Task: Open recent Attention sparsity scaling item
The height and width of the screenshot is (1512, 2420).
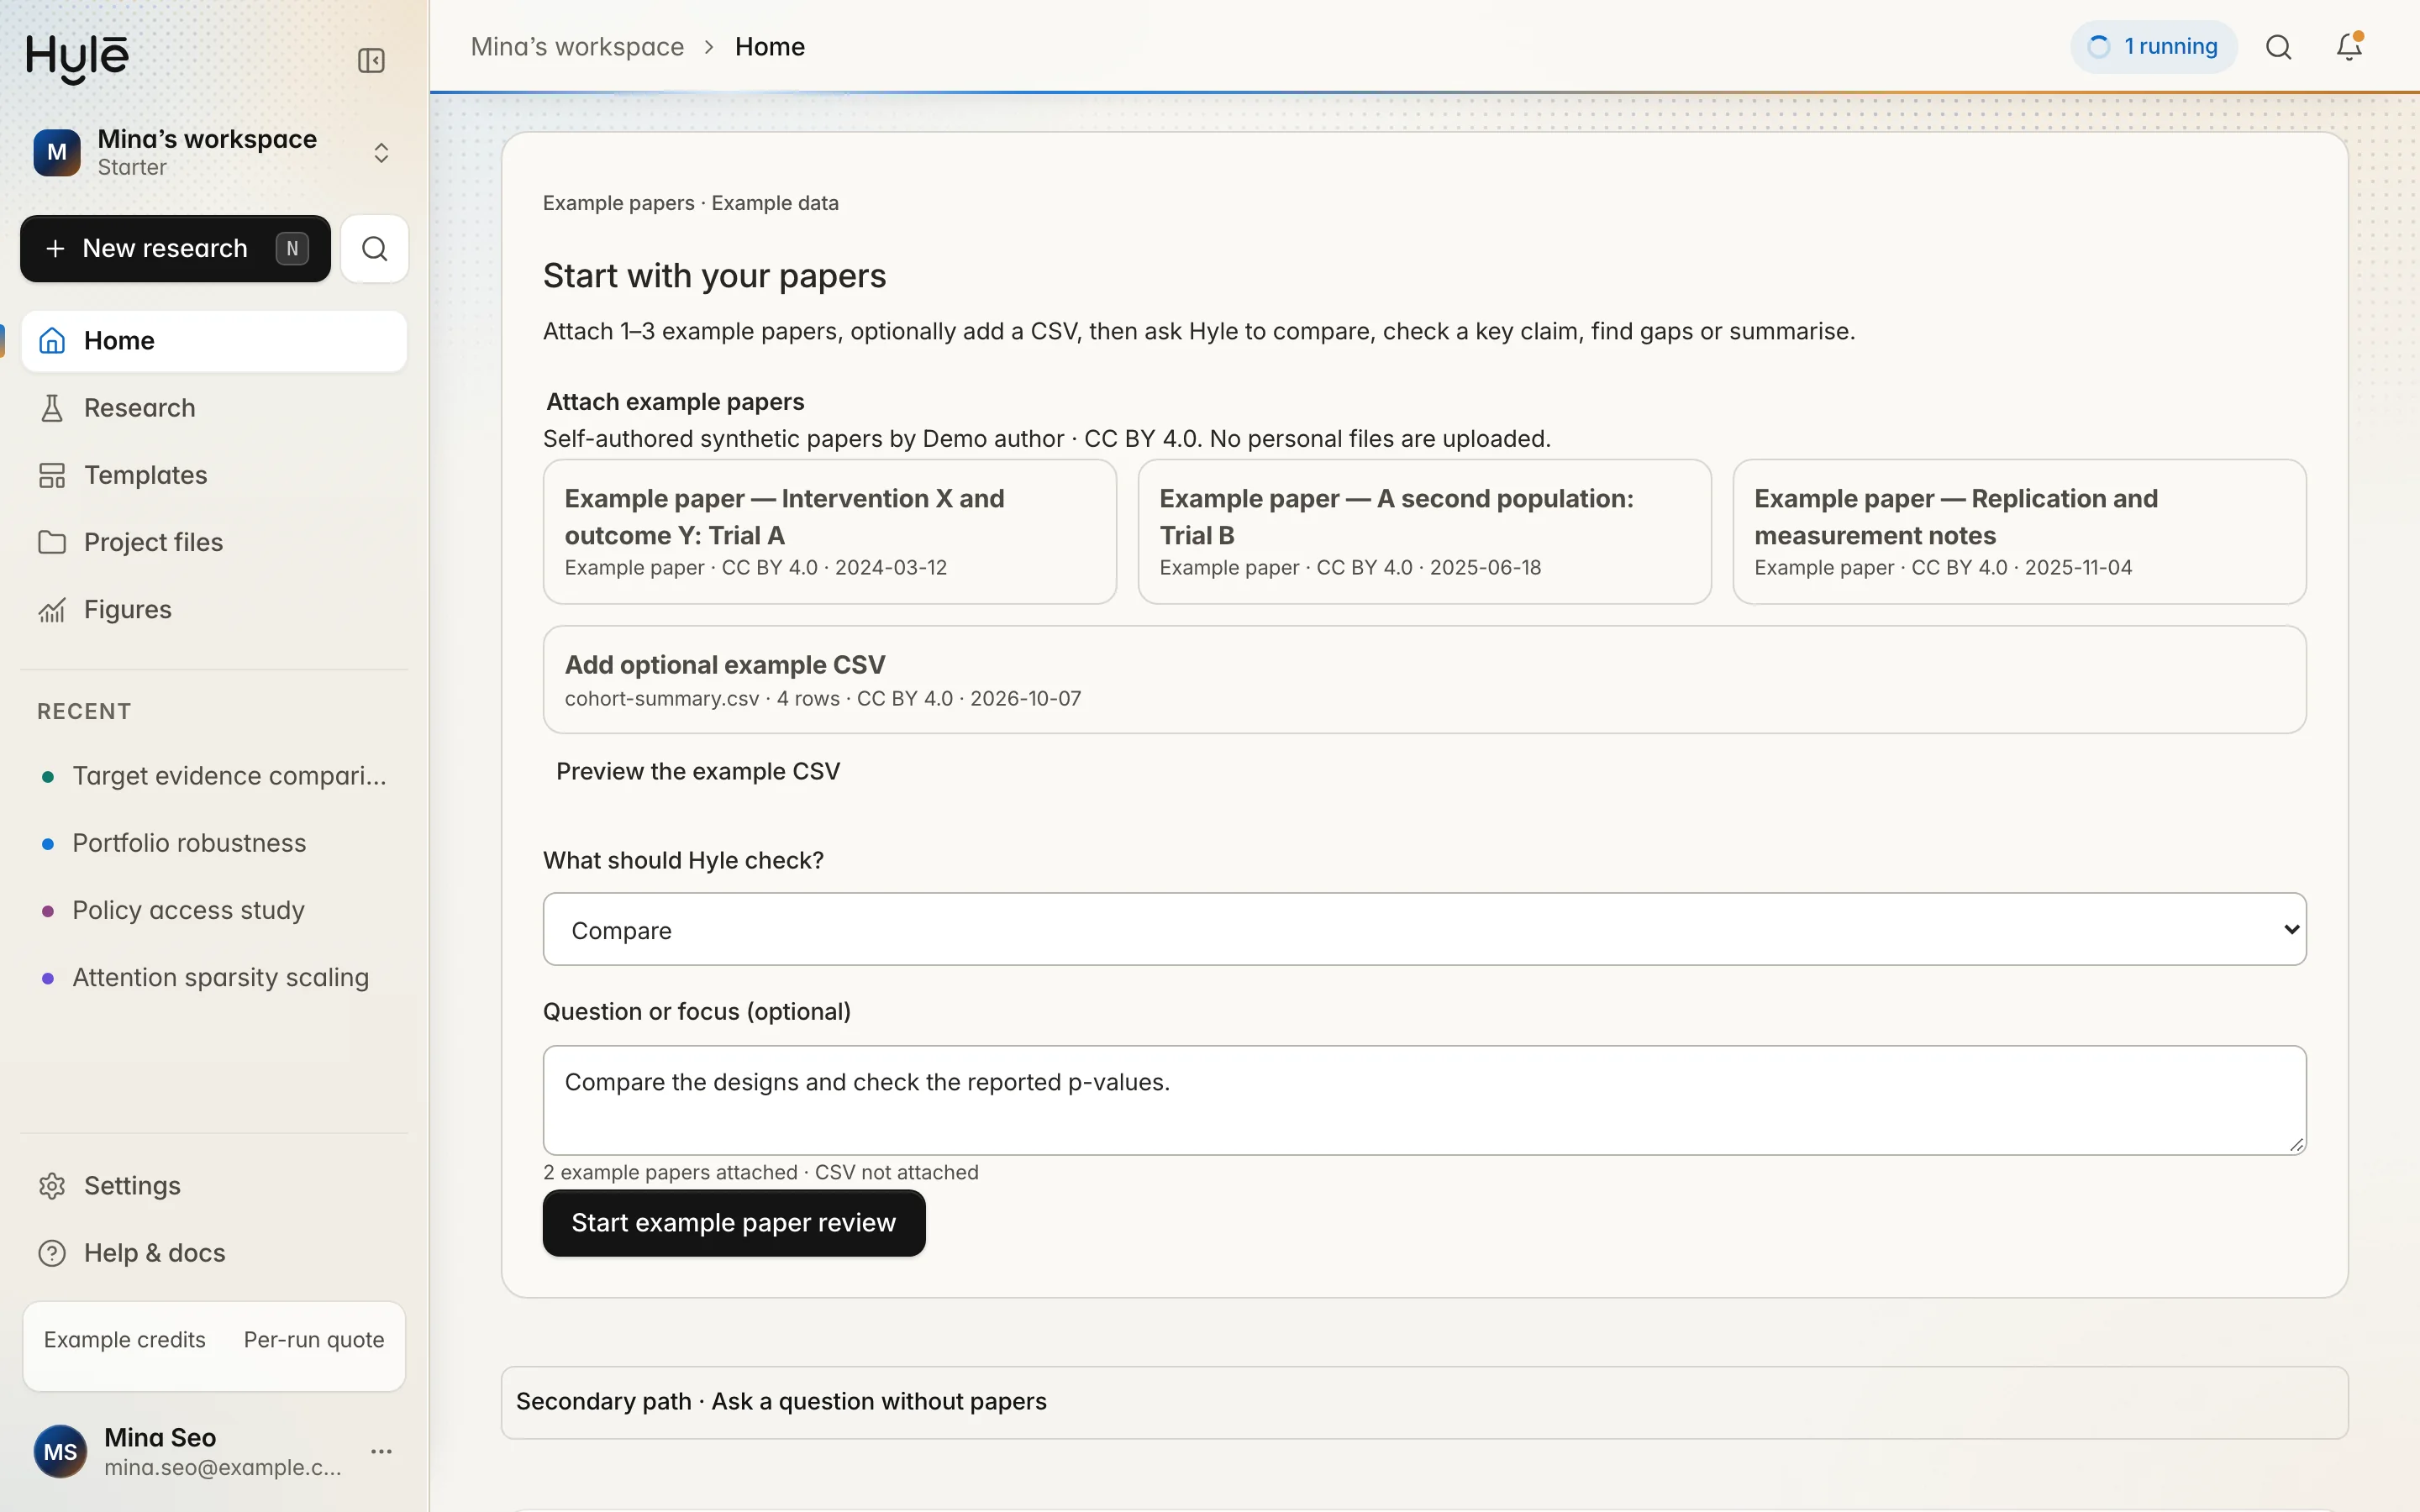Action: click(x=214, y=977)
